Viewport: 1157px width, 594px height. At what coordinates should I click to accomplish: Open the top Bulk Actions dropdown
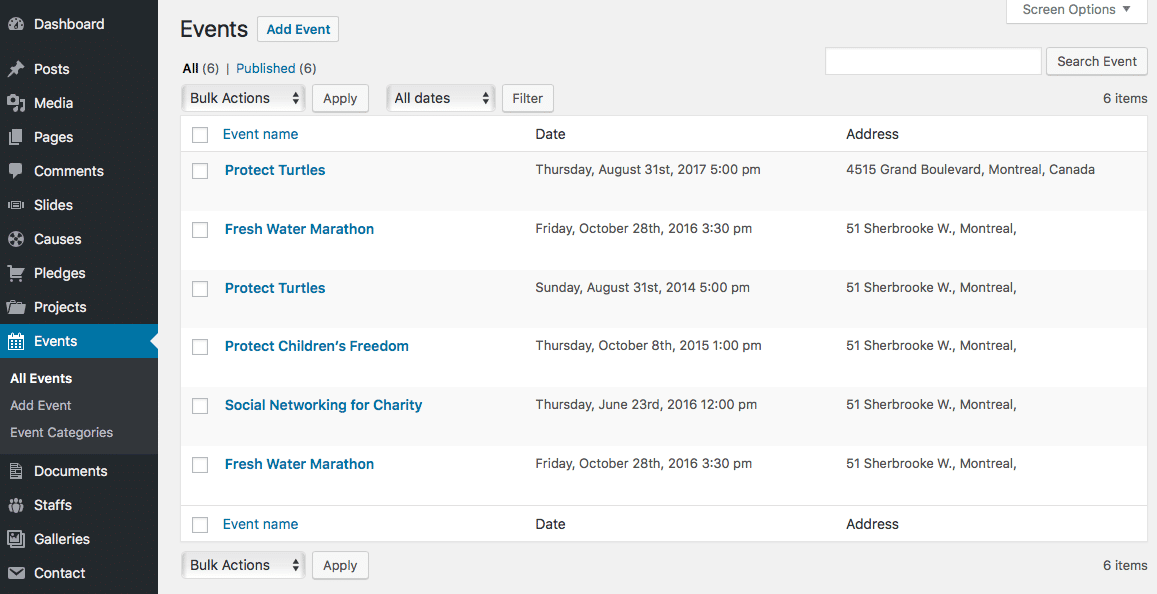pos(243,98)
